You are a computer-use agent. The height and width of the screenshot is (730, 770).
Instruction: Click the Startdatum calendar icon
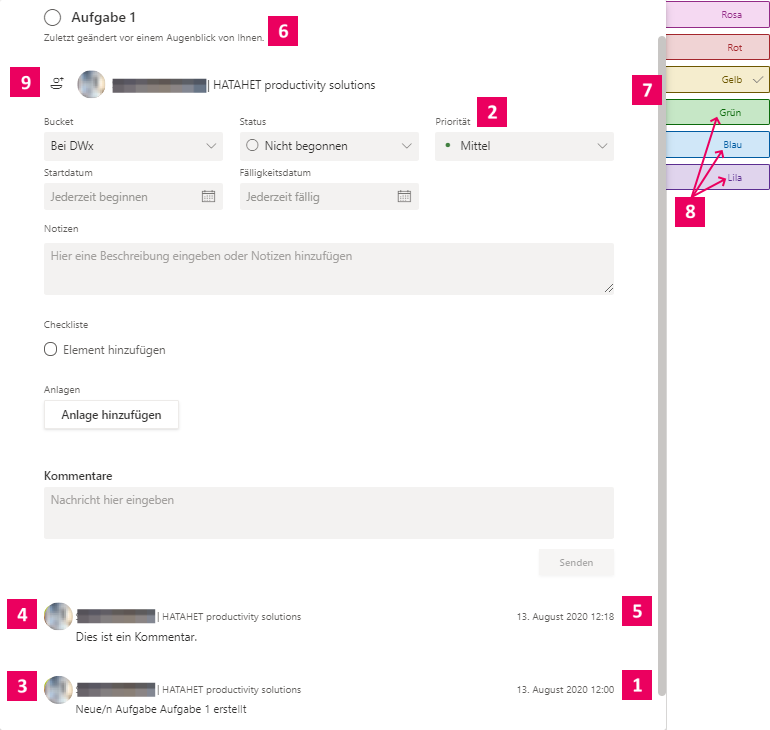[208, 196]
